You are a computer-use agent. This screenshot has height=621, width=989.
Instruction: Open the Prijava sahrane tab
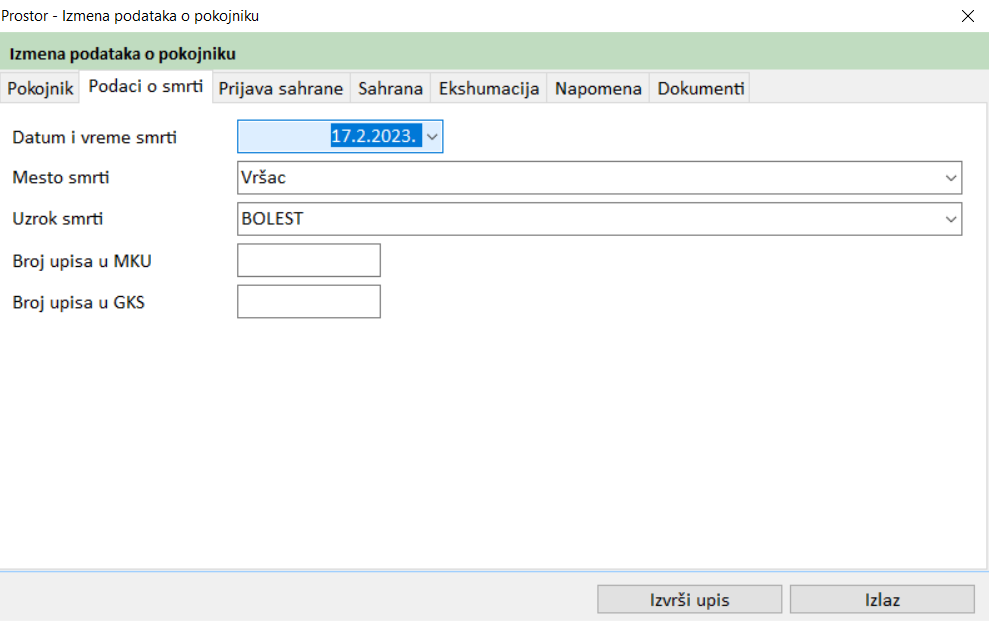[281, 88]
